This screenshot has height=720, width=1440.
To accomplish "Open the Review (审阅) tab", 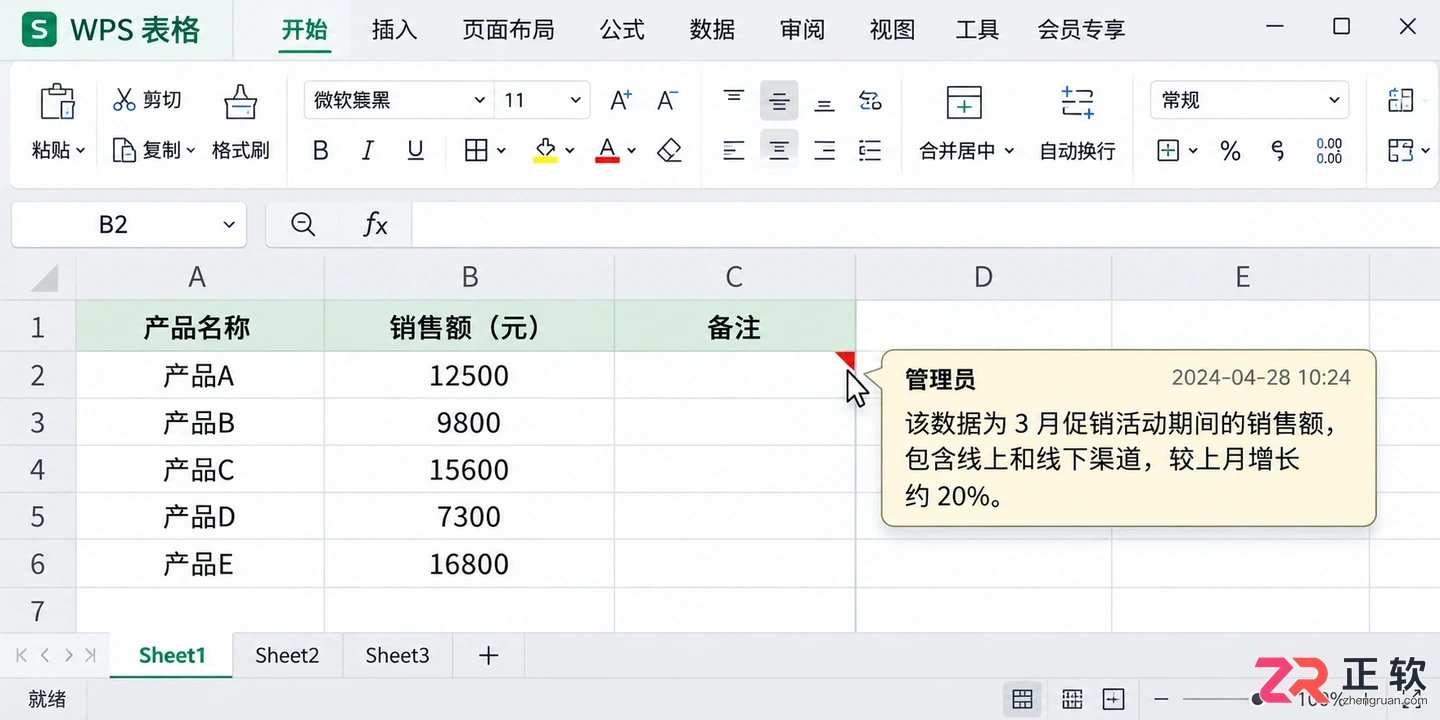I will tap(802, 30).
